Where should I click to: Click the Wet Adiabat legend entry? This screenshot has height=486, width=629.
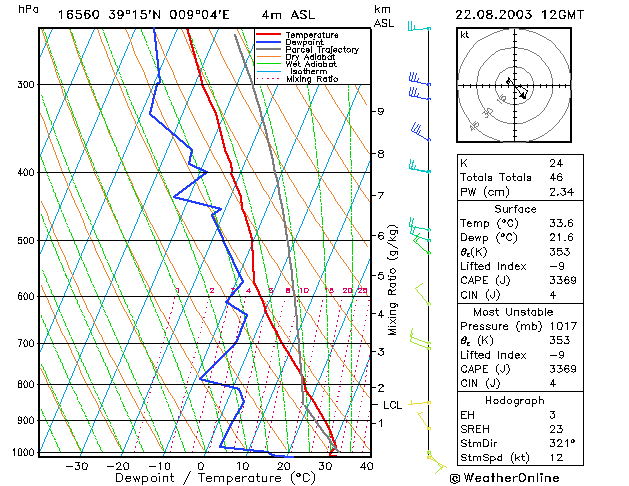pos(296,64)
